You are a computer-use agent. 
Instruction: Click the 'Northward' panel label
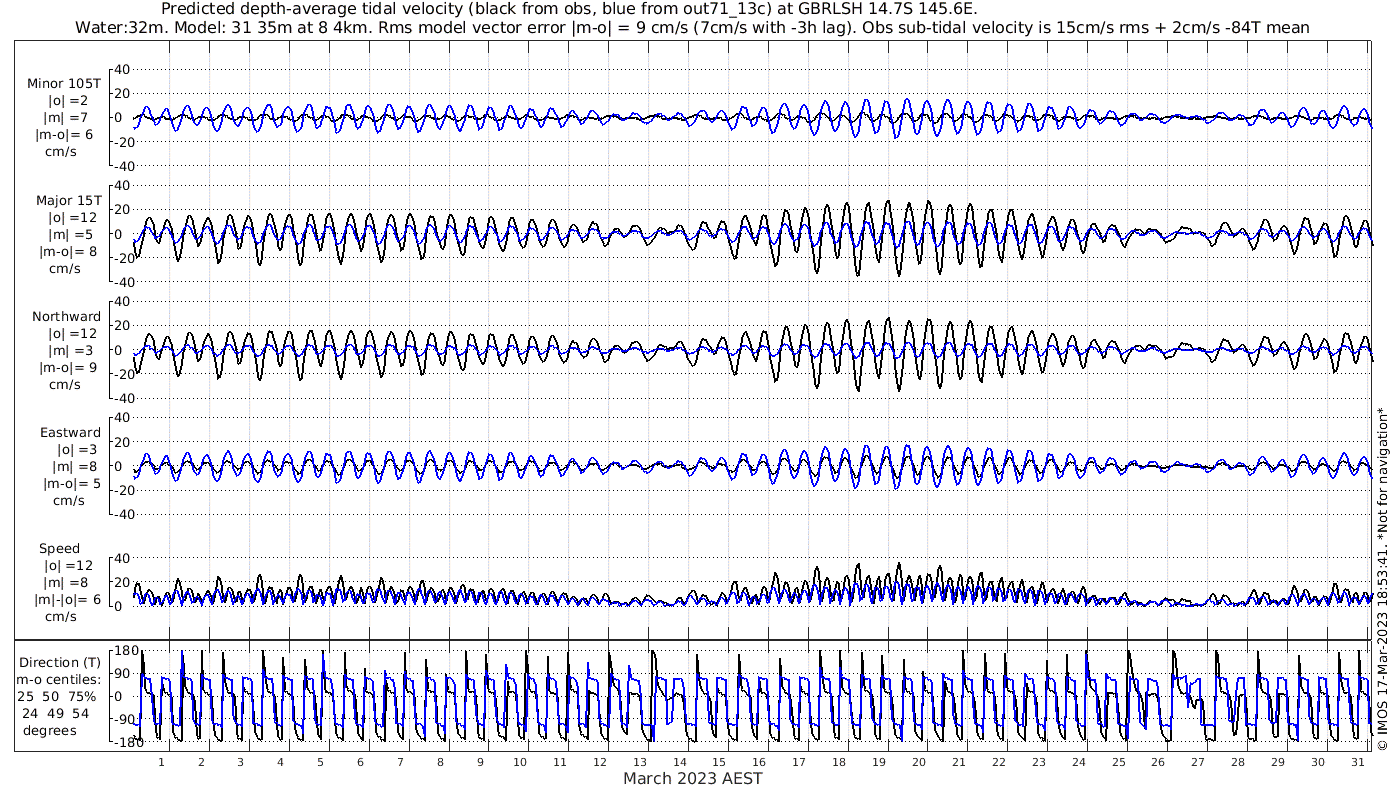point(66,316)
